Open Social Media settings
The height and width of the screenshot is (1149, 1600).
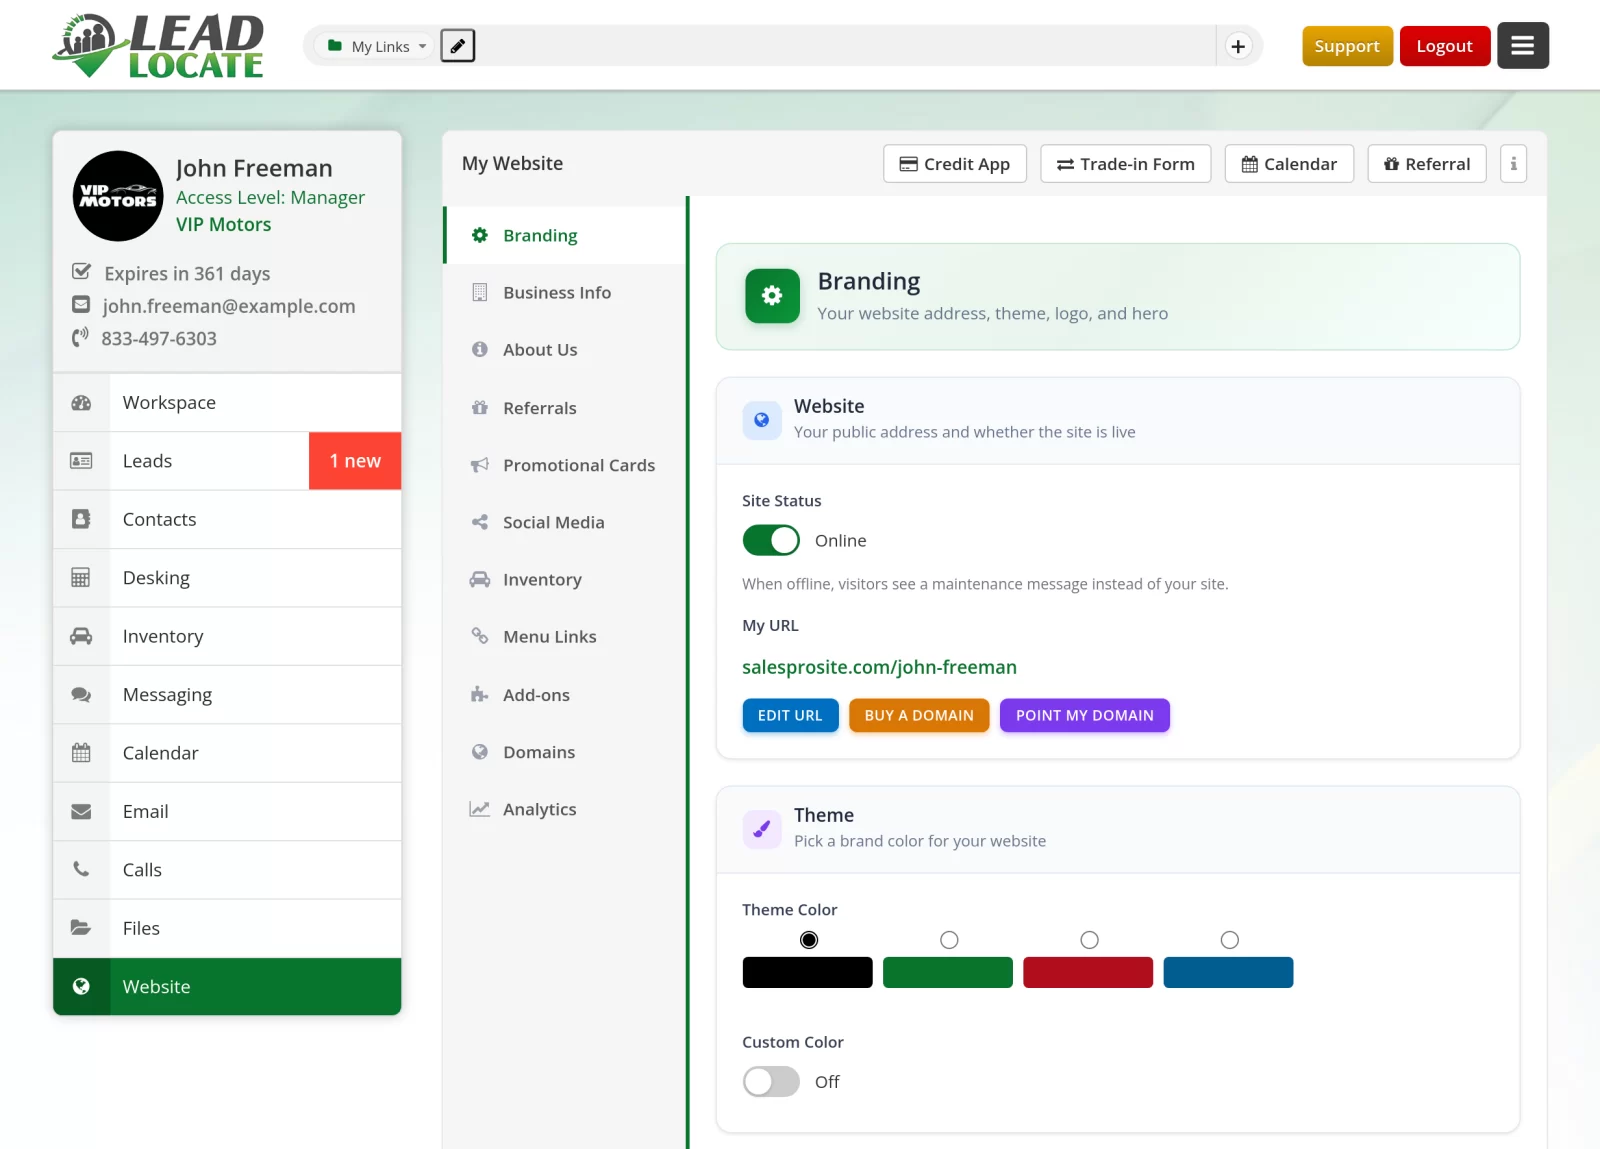pos(566,522)
